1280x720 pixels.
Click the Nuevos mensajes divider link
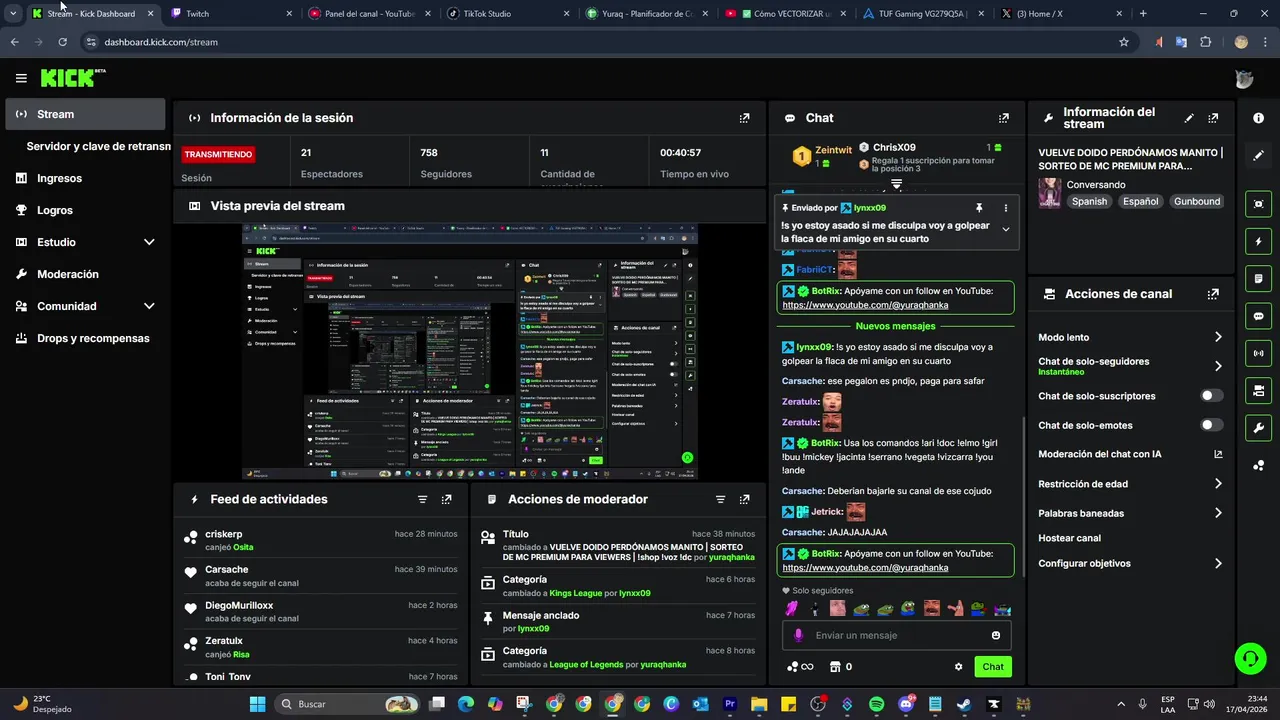[x=895, y=326]
